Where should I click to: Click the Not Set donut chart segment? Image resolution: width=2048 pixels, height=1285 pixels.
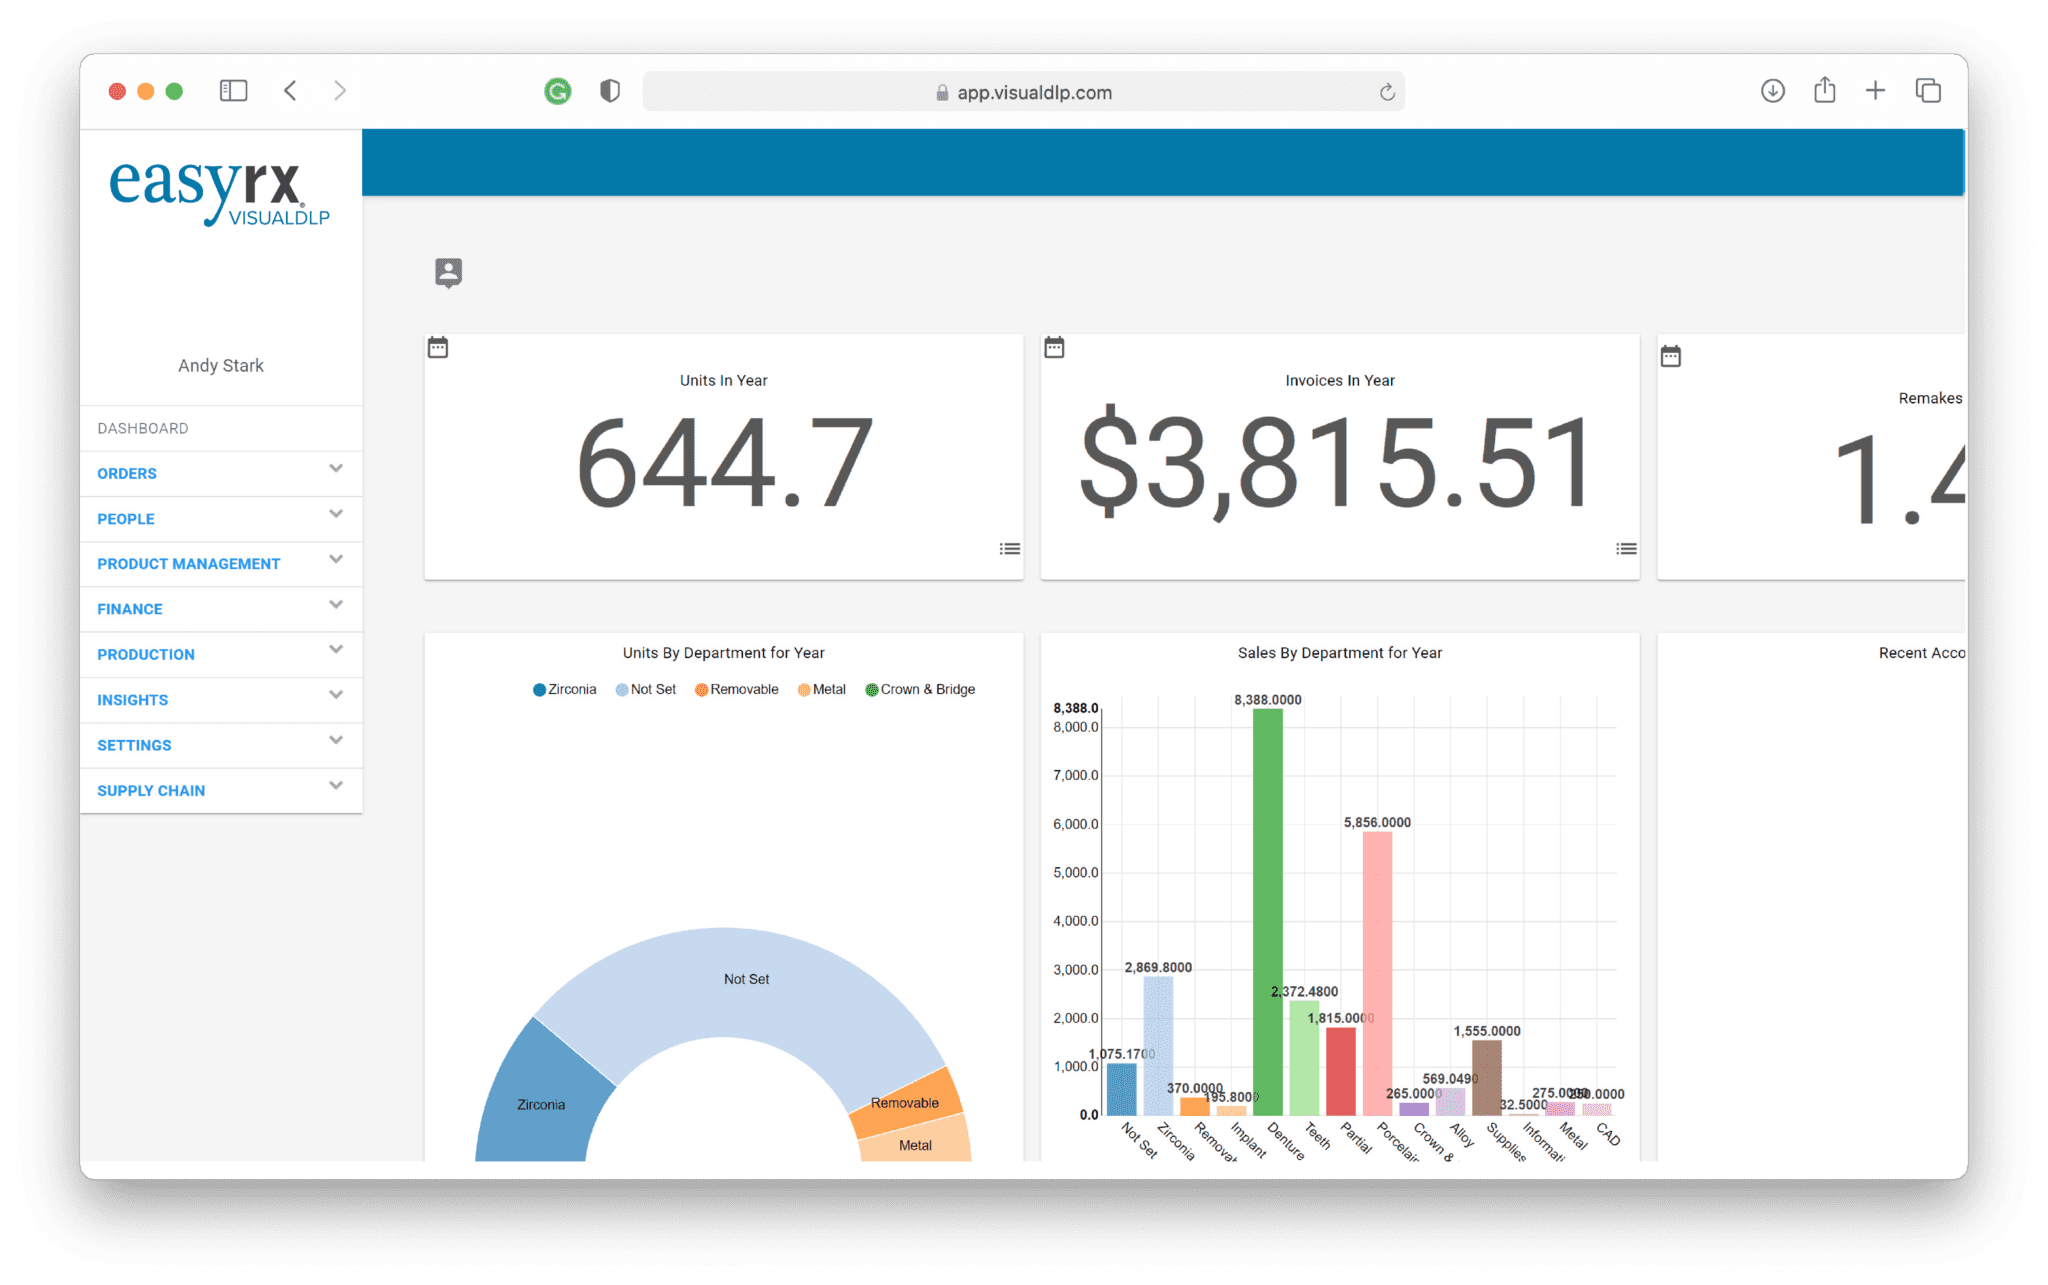click(746, 979)
